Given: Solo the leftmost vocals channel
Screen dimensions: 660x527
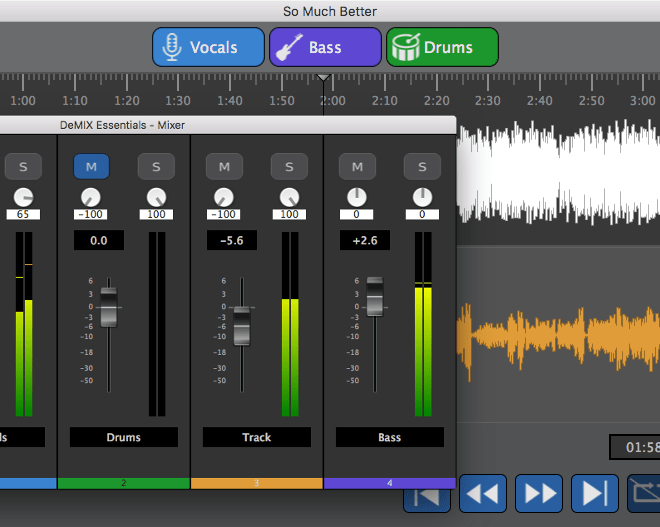Looking at the screenshot, I should click(23, 167).
